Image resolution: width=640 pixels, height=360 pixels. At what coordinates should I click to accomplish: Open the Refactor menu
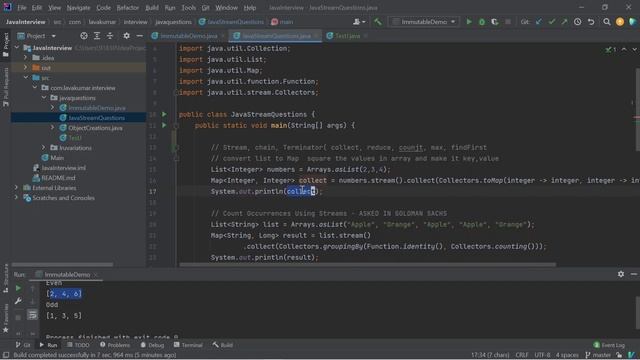pyautogui.click(x=128, y=8)
